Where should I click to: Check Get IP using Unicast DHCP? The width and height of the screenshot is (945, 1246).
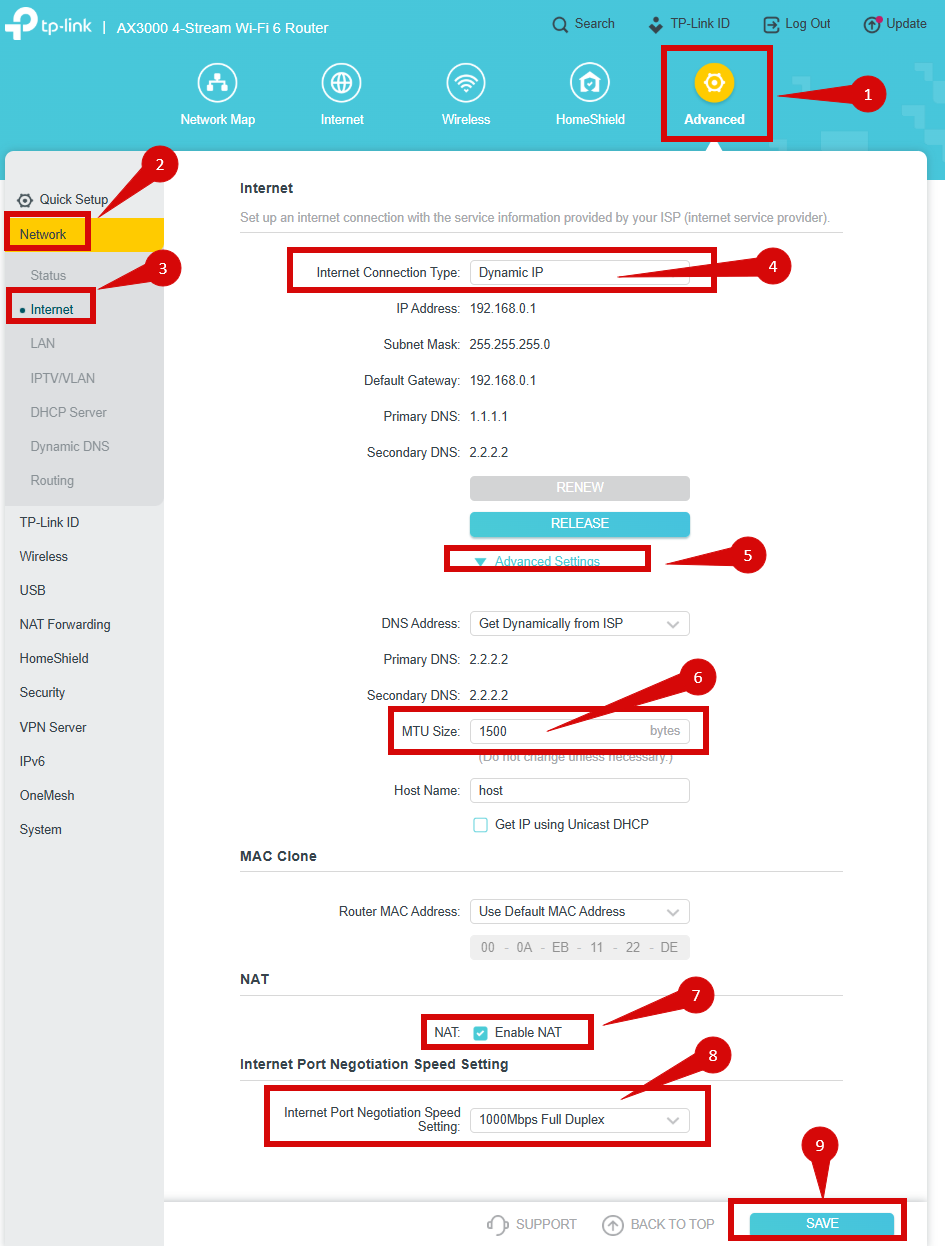pyautogui.click(x=480, y=825)
